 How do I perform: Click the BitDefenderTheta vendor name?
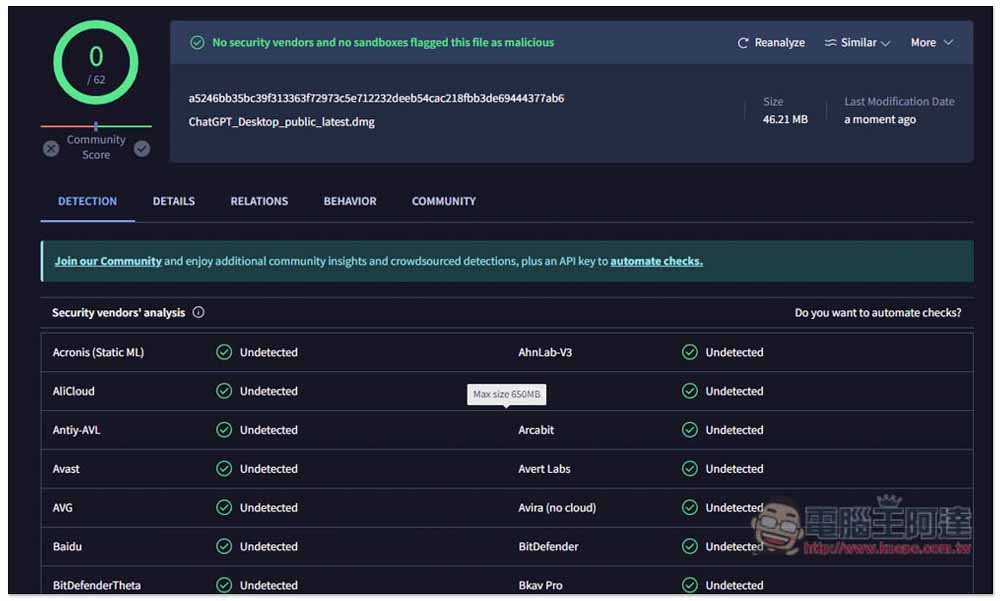pyautogui.click(x=96, y=585)
